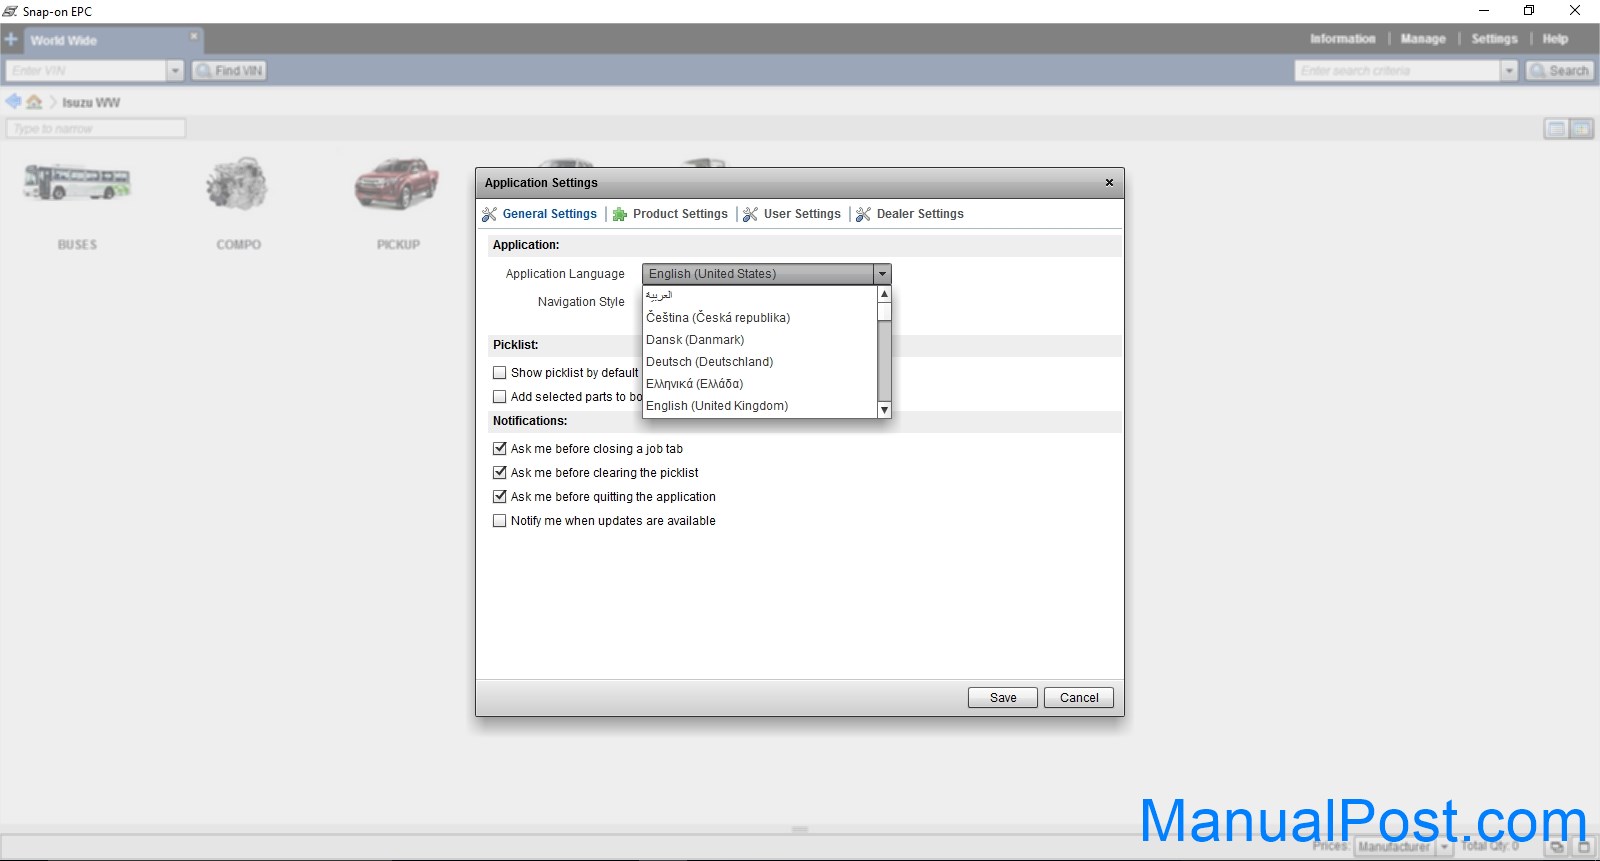The width and height of the screenshot is (1600, 861).
Task: Click the Isuzu WW breadcrumb
Action: (x=91, y=103)
